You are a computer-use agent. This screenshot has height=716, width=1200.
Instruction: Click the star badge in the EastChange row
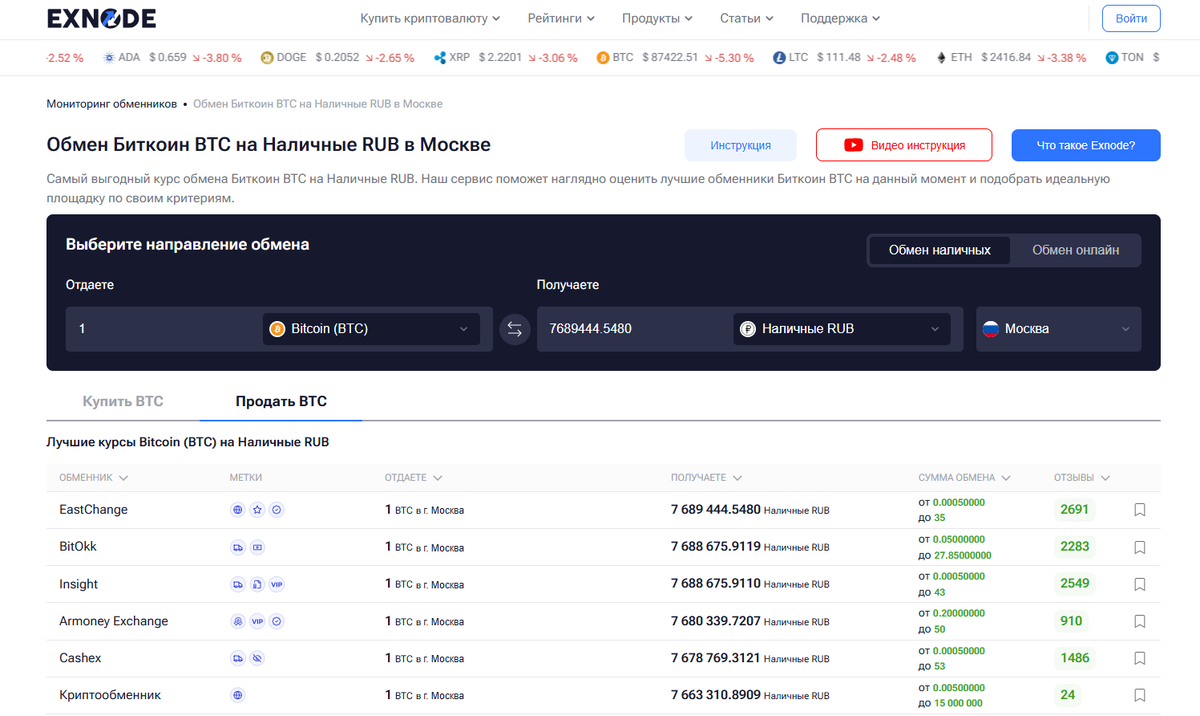257,509
